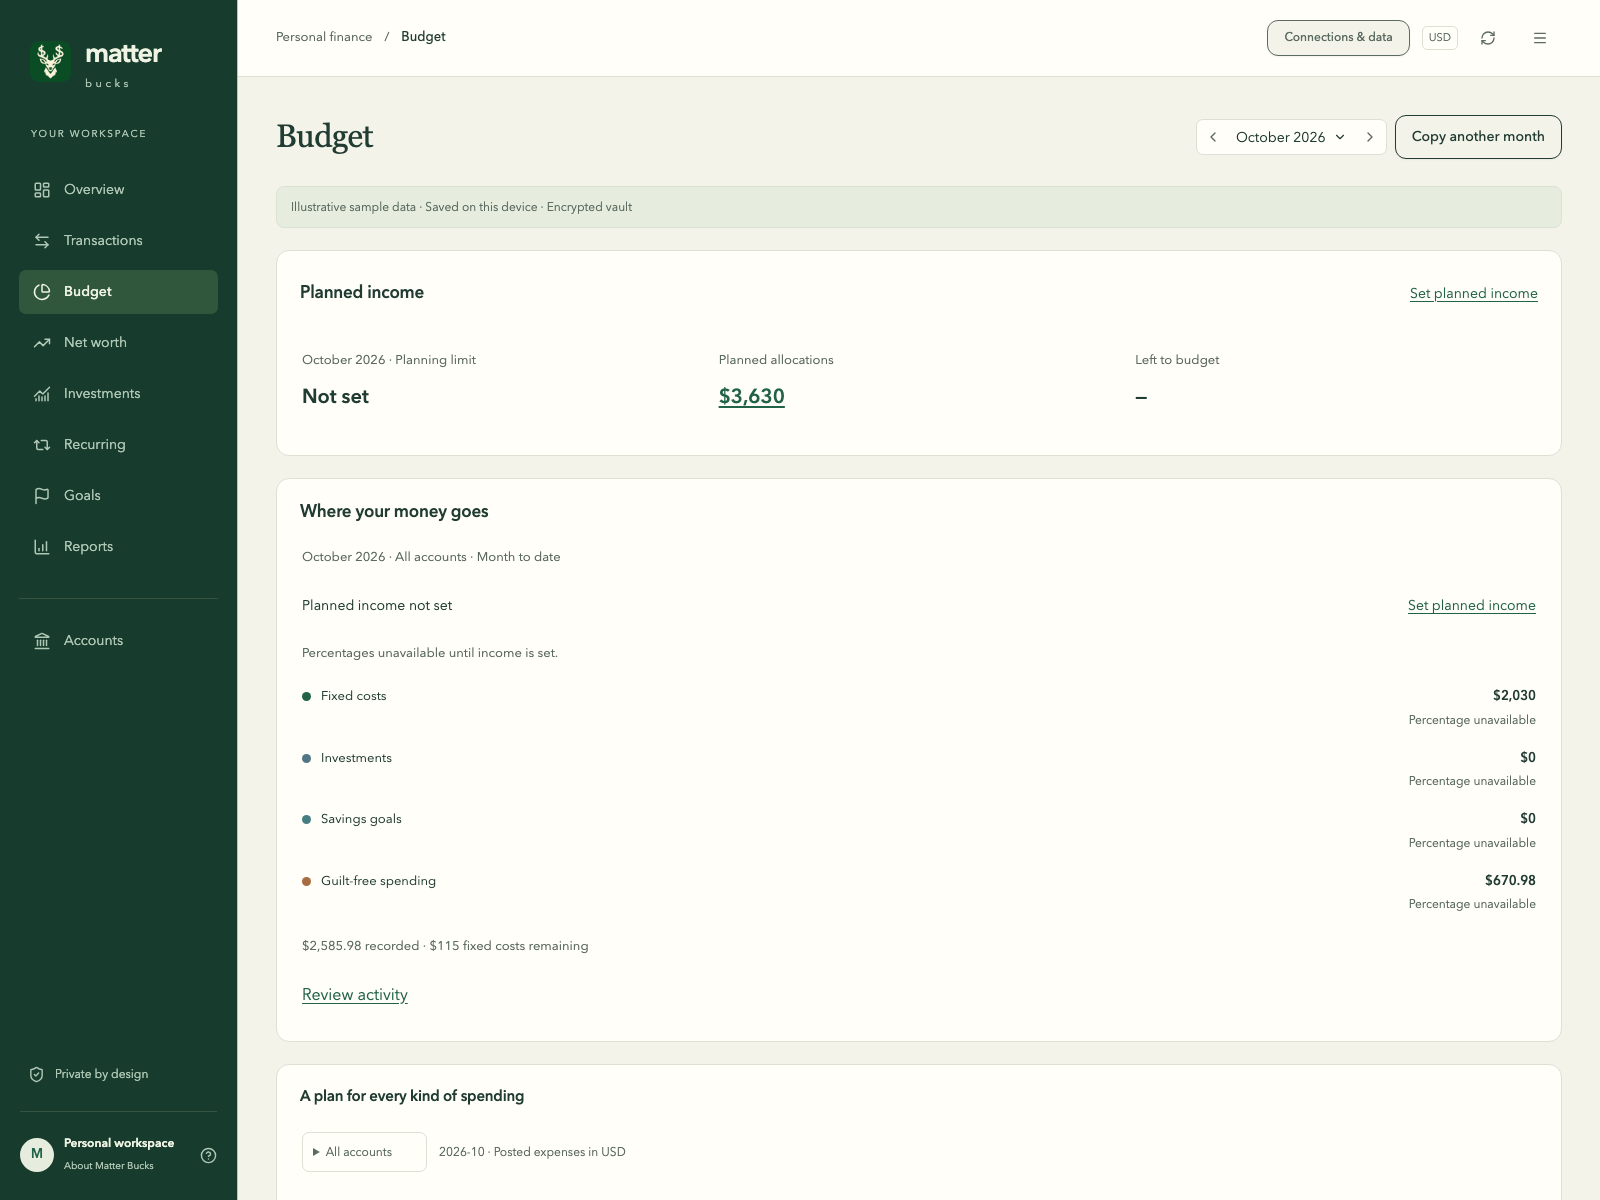Go to previous month with left chevron
Image resolution: width=1600 pixels, height=1200 pixels.
tap(1213, 137)
